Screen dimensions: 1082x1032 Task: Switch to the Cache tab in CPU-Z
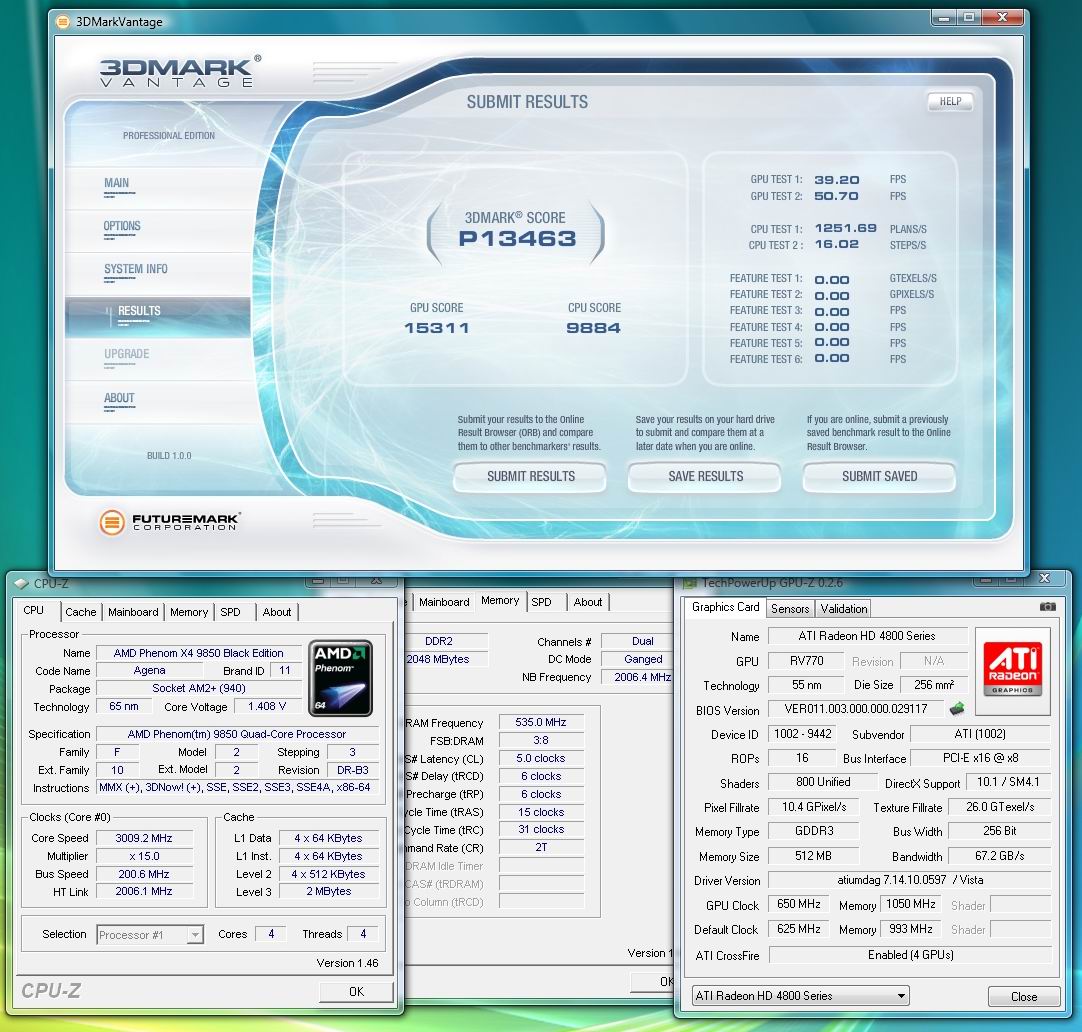tap(81, 612)
